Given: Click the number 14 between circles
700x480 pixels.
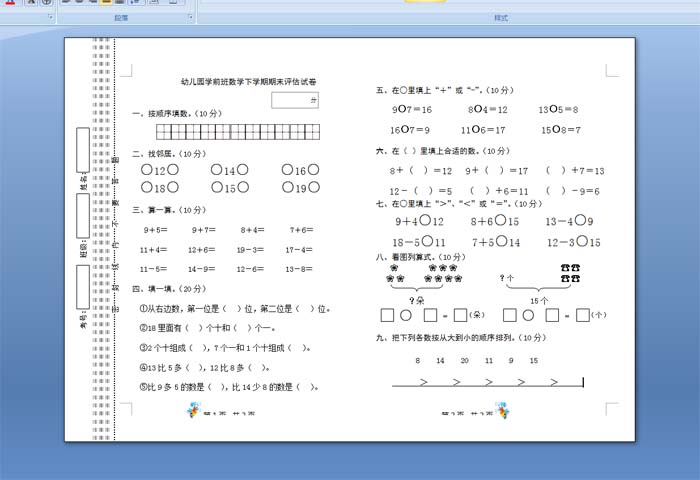Looking at the screenshot, I should click(229, 171).
